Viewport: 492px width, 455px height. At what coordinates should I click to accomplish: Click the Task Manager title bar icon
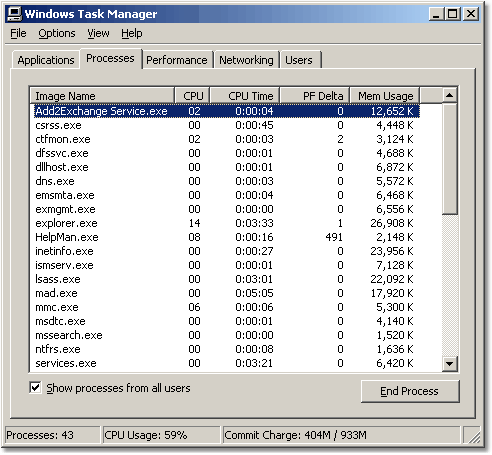pos(14,14)
